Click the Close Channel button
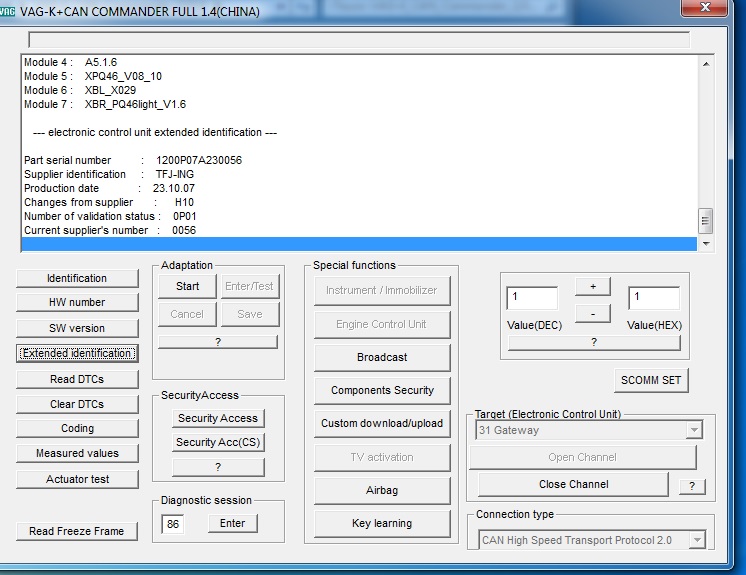This screenshot has height=575, width=746. 573,484
